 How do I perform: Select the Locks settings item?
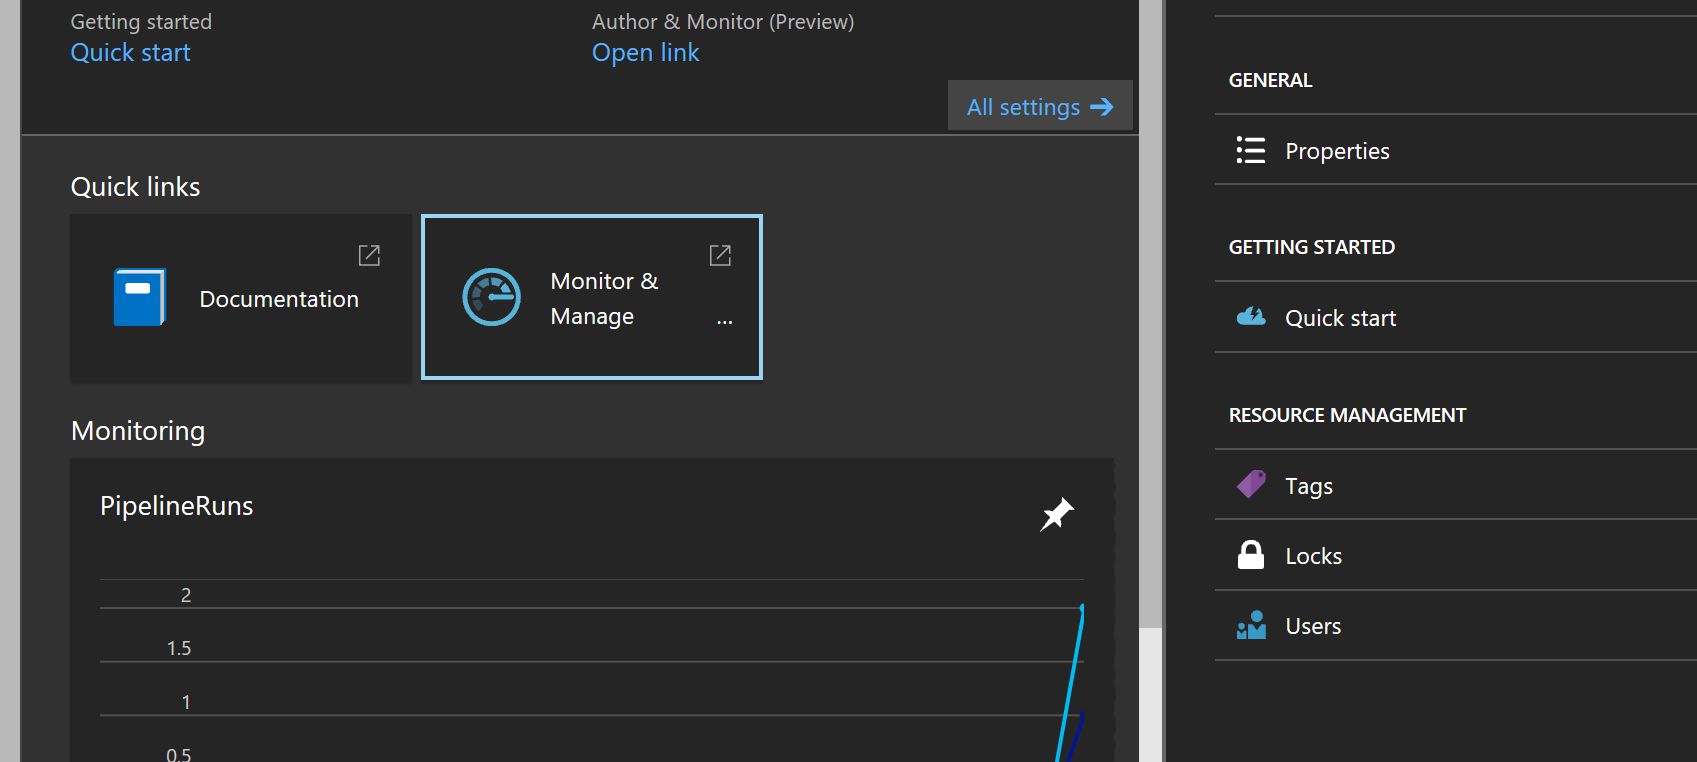pyautogui.click(x=1456, y=555)
